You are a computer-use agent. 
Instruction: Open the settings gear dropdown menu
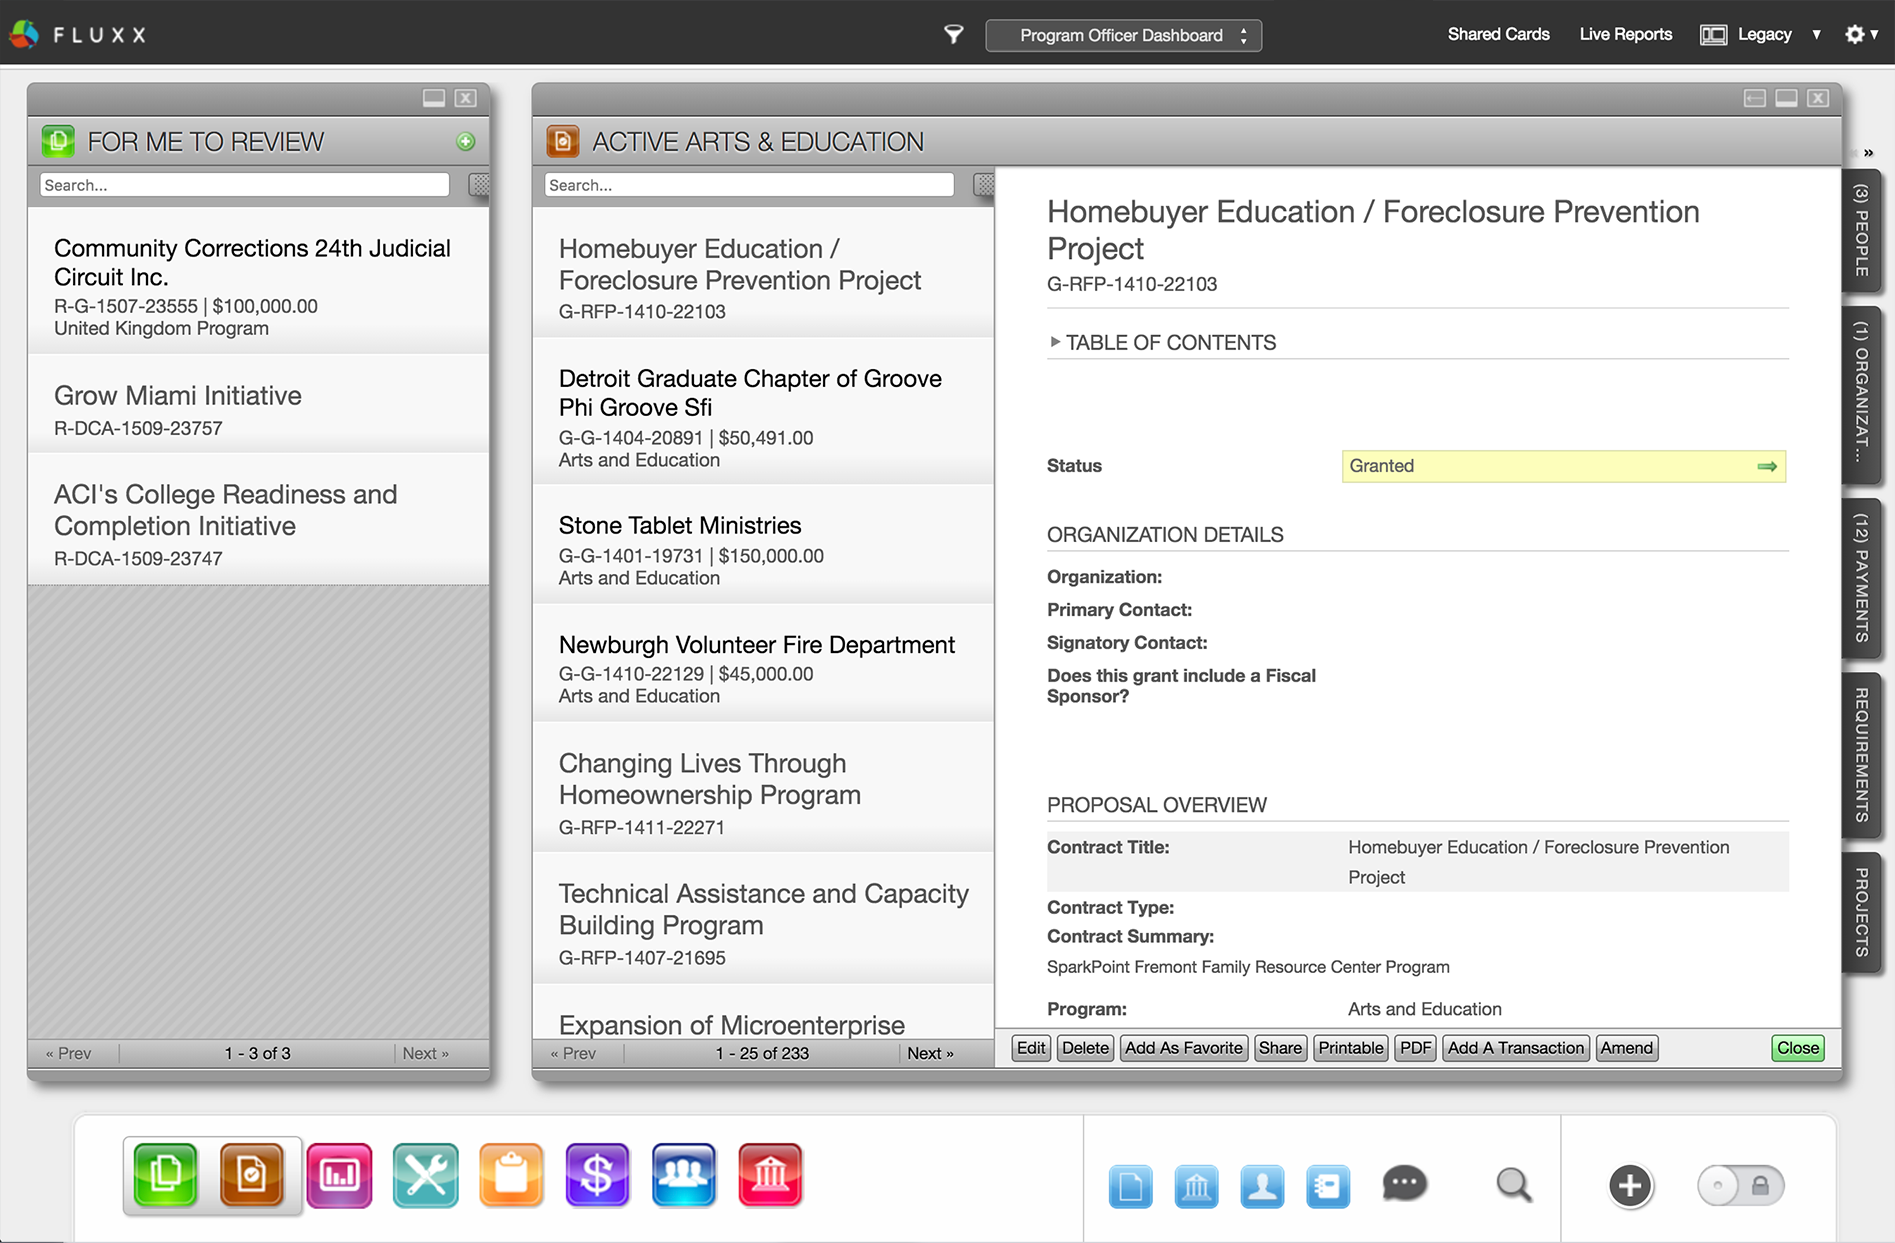(x=1860, y=34)
